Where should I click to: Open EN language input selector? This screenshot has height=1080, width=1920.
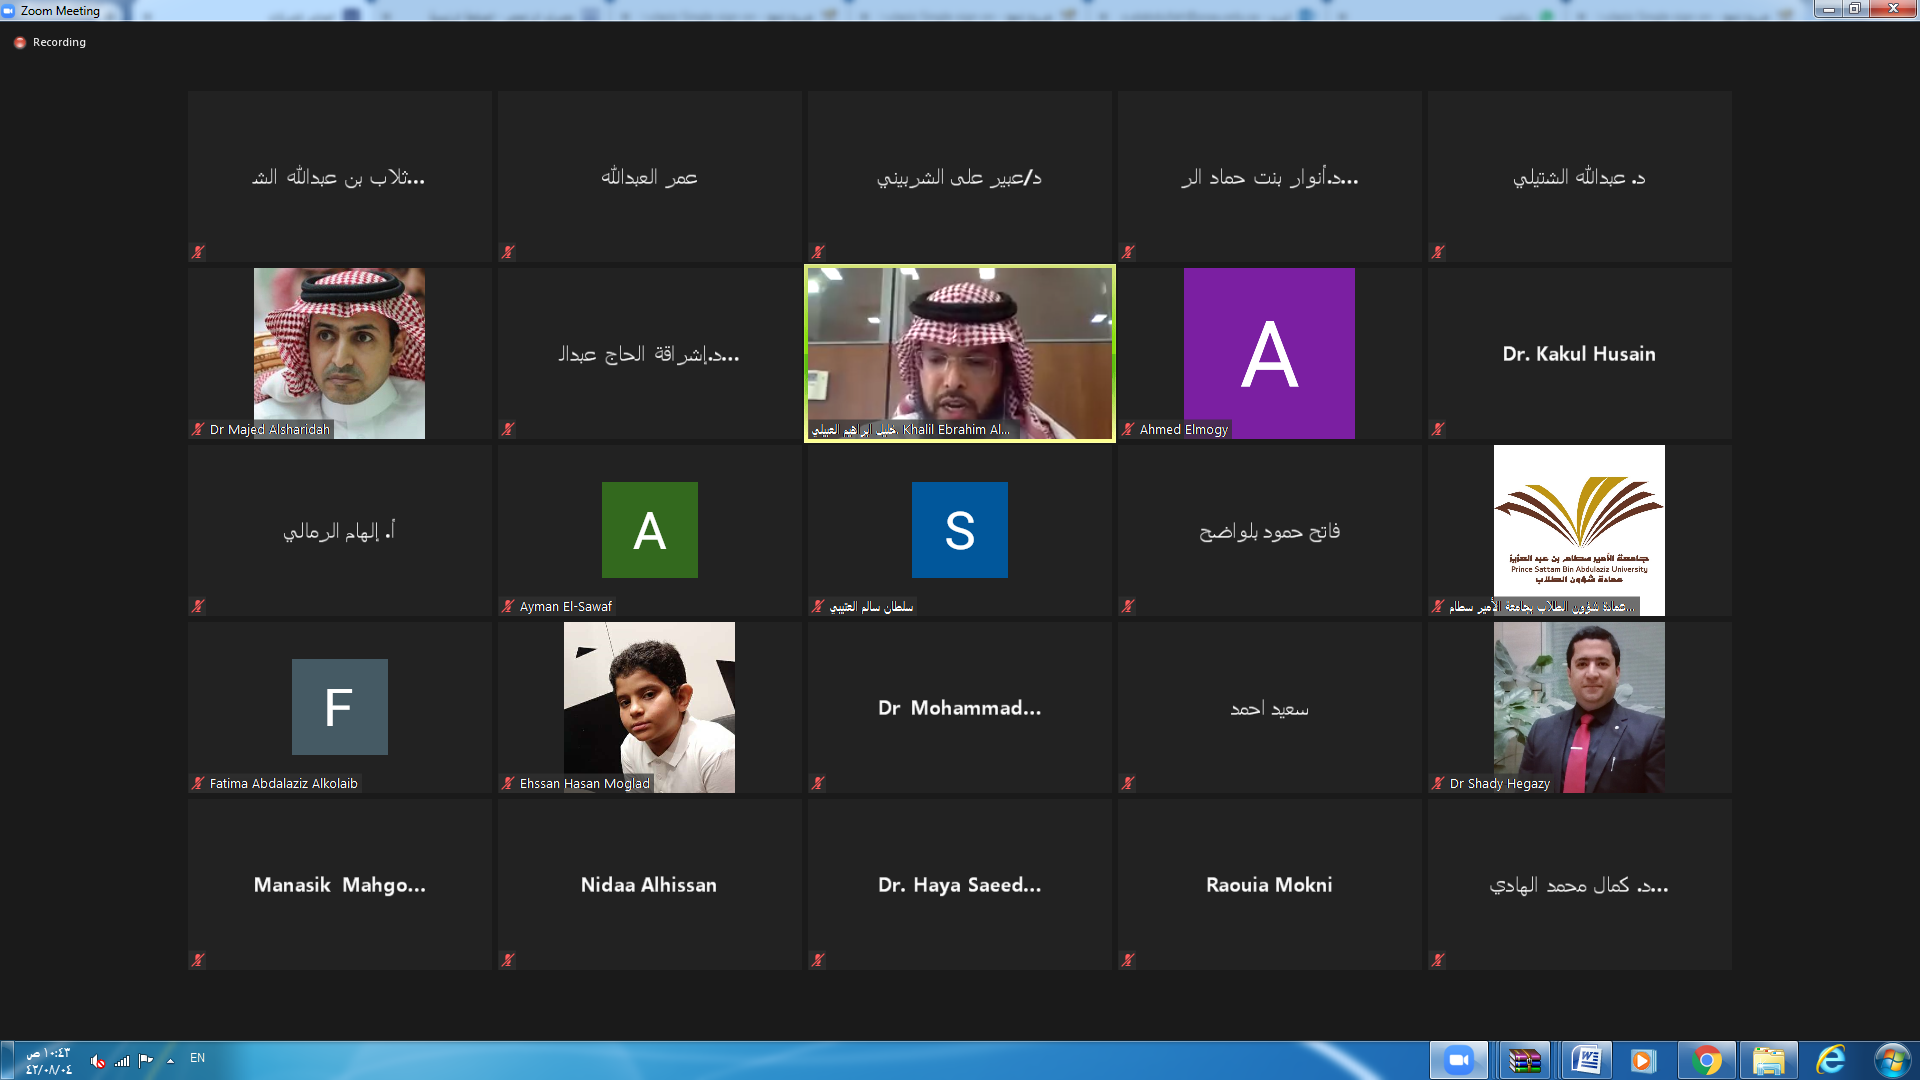tap(197, 1058)
